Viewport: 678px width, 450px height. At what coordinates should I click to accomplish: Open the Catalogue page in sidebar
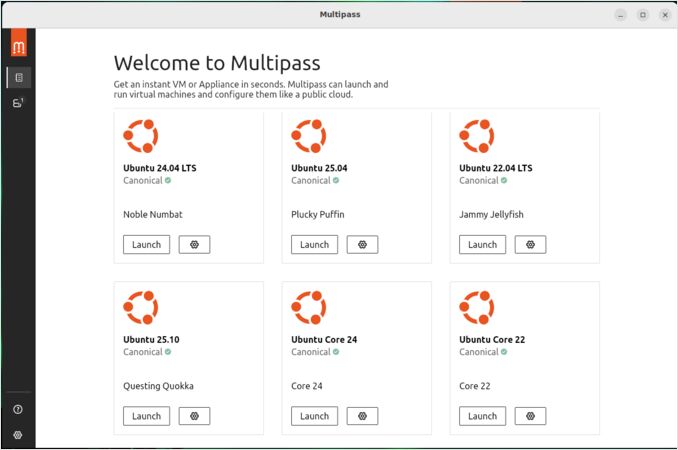(x=18, y=77)
